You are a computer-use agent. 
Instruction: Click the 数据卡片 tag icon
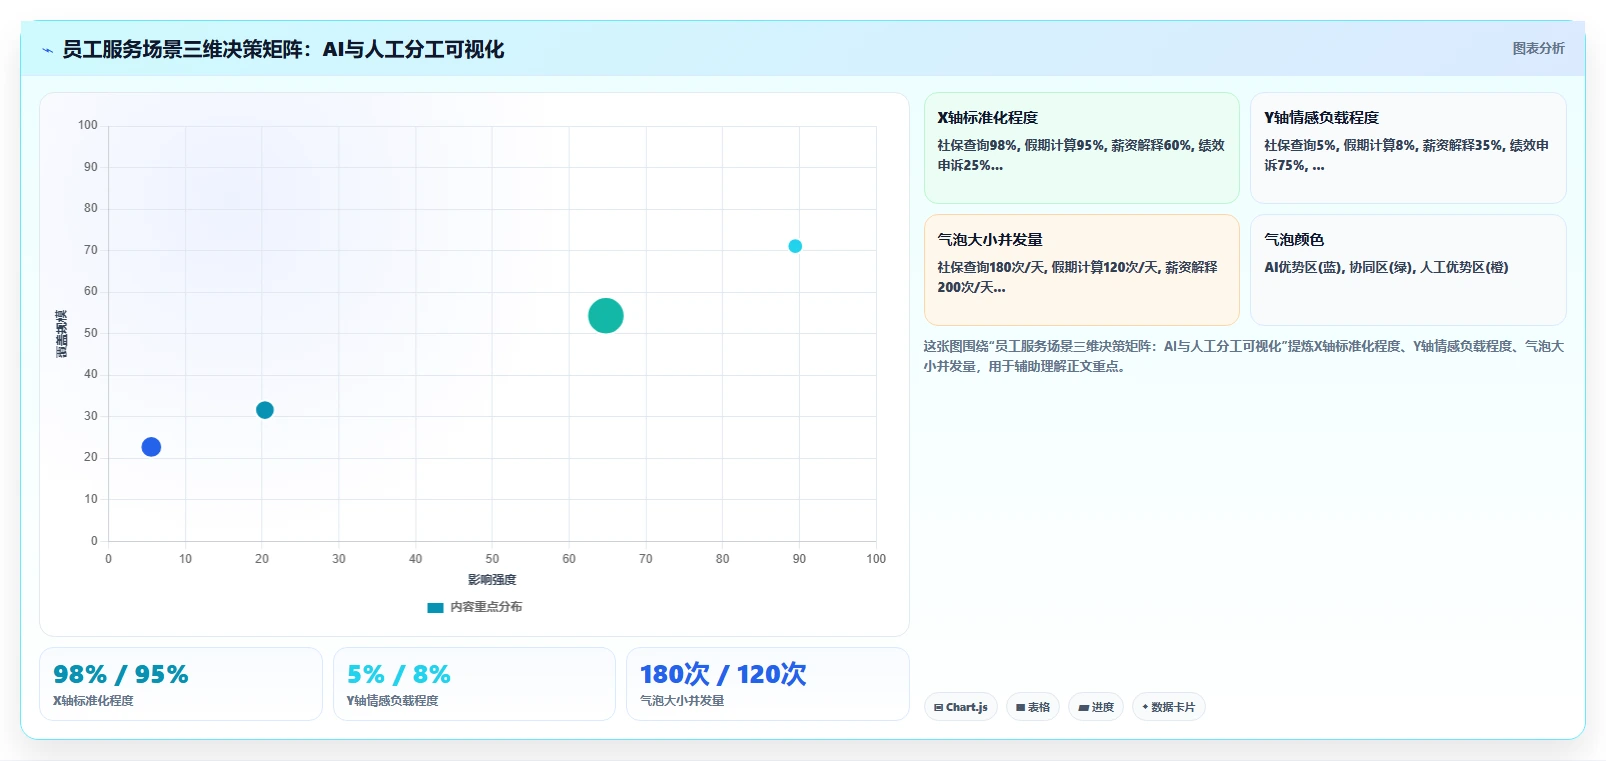coord(1145,707)
